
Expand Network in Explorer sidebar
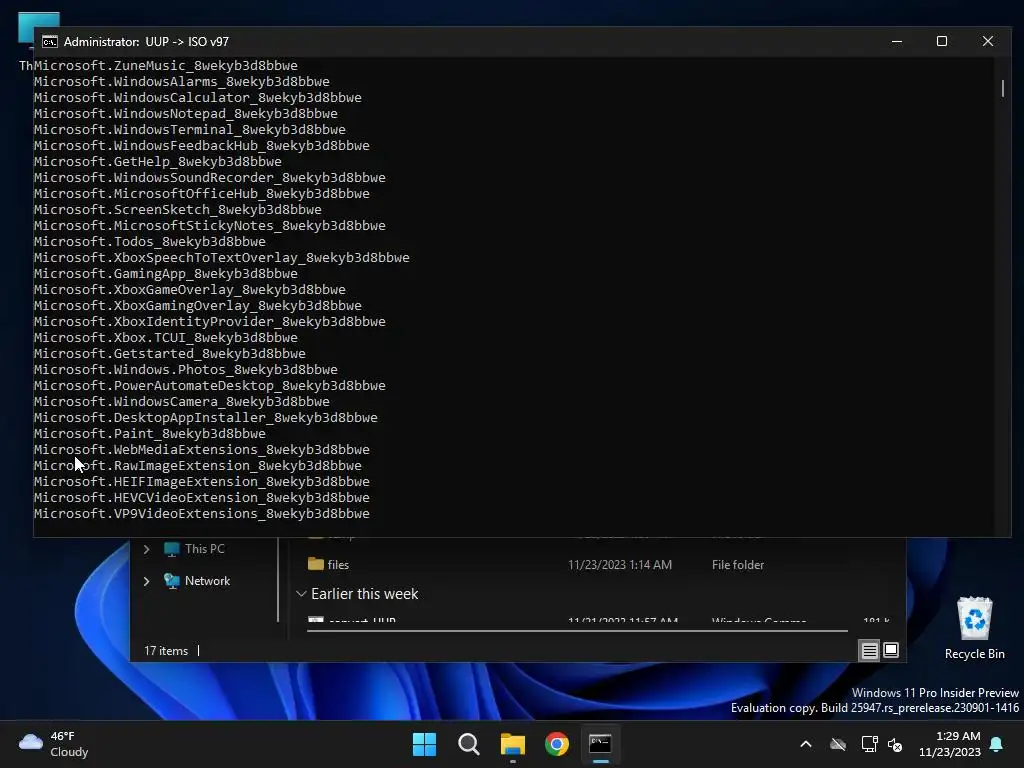pos(146,581)
